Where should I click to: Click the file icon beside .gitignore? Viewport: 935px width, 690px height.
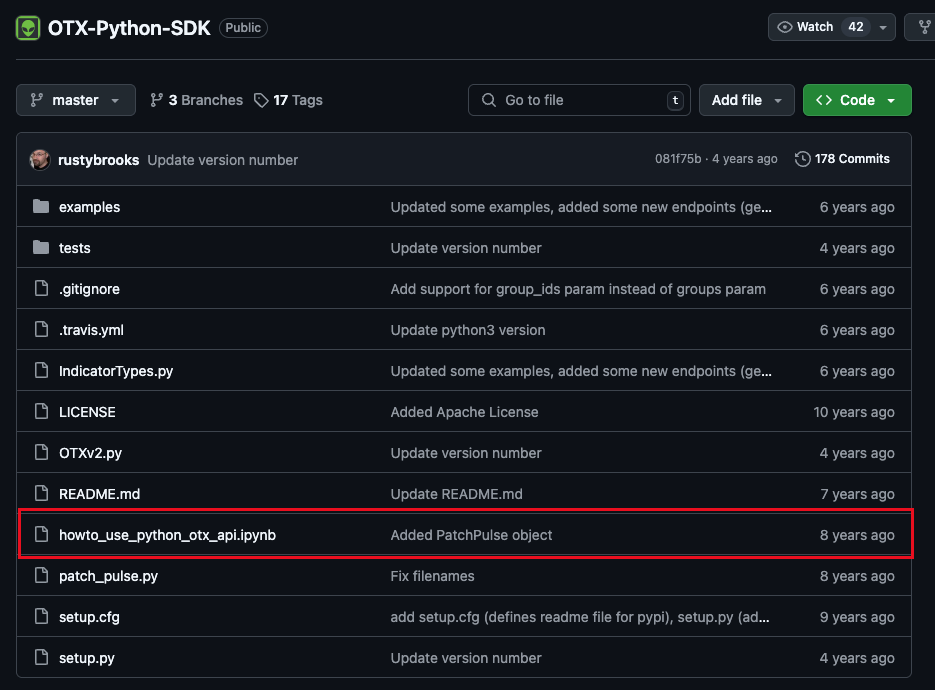41,289
